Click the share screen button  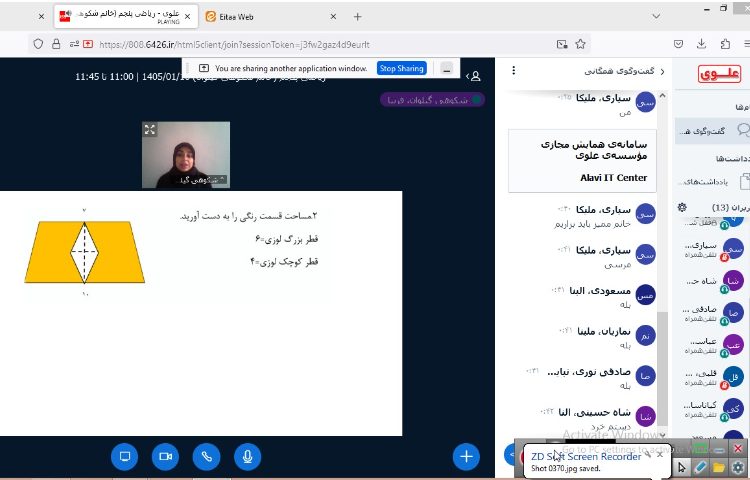124,457
